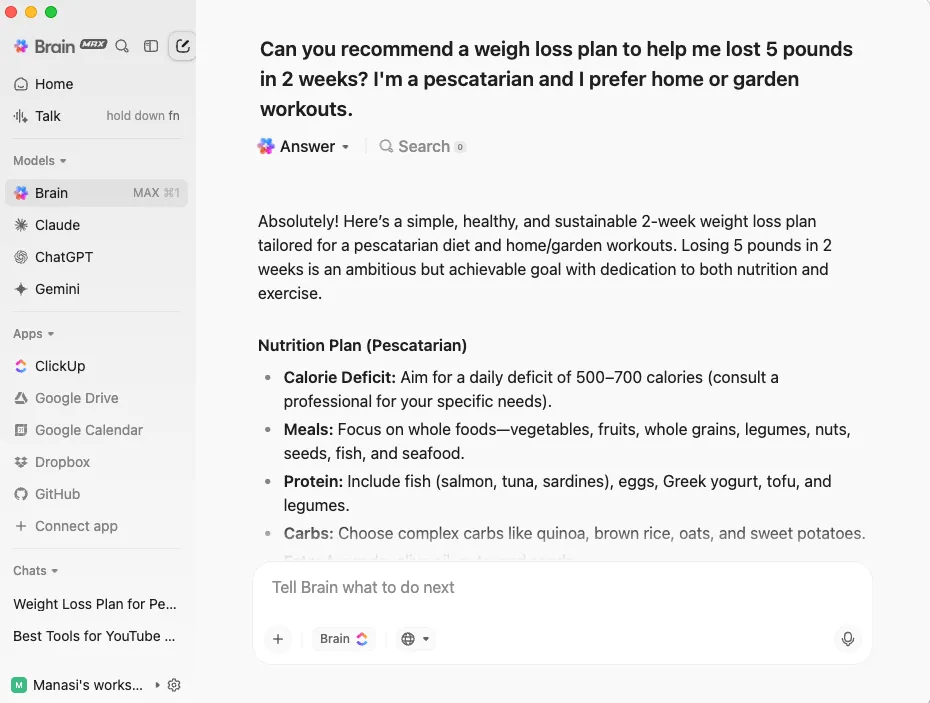
Task: Start a new chat with compose icon
Action: (183, 46)
